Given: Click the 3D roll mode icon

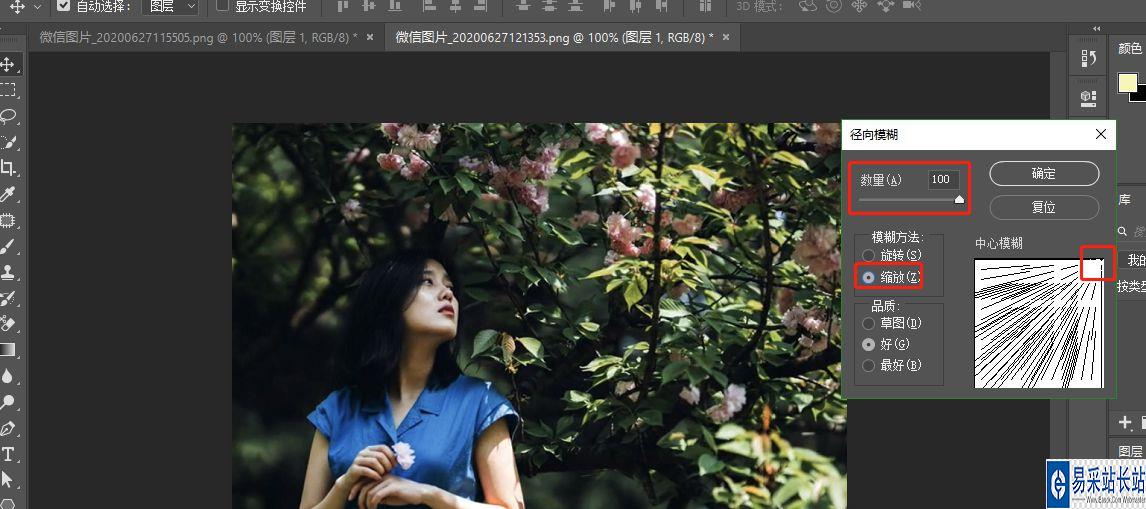Looking at the screenshot, I should [834, 7].
